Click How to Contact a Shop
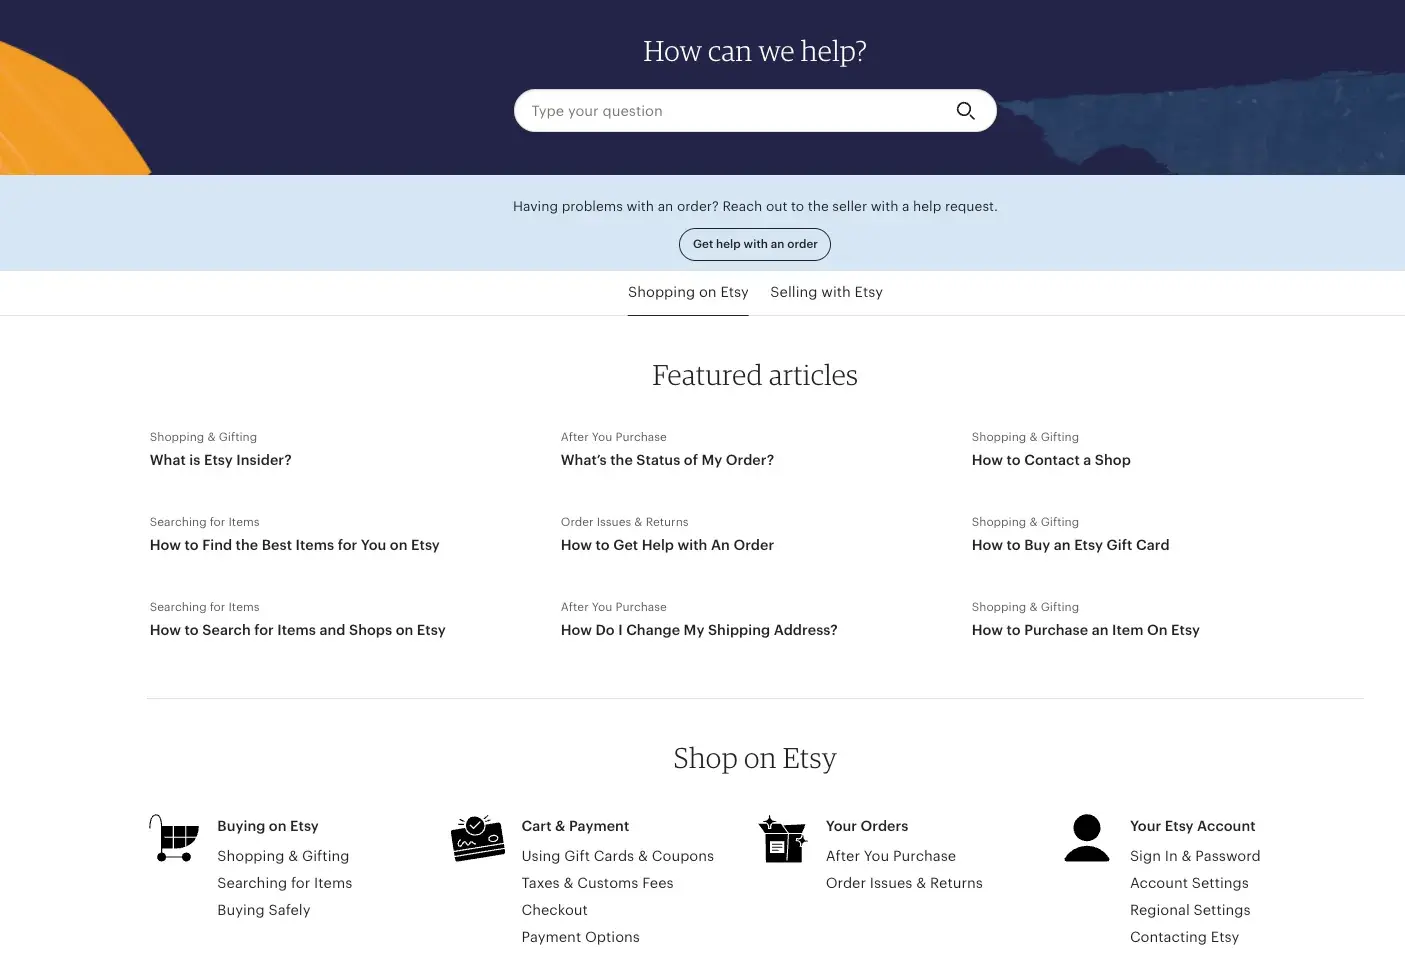Viewport: 1405px width, 957px height. pyautogui.click(x=1051, y=460)
